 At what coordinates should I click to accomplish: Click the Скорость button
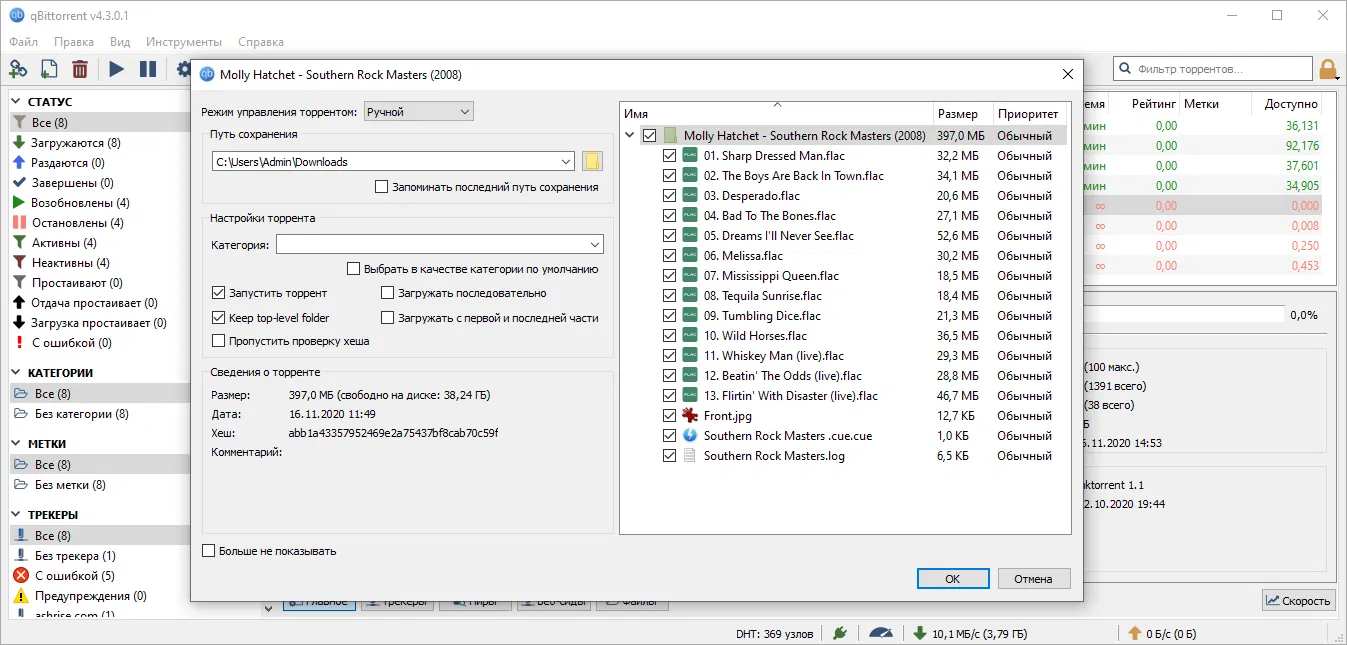pyautogui.click(x=1299, y=600)
